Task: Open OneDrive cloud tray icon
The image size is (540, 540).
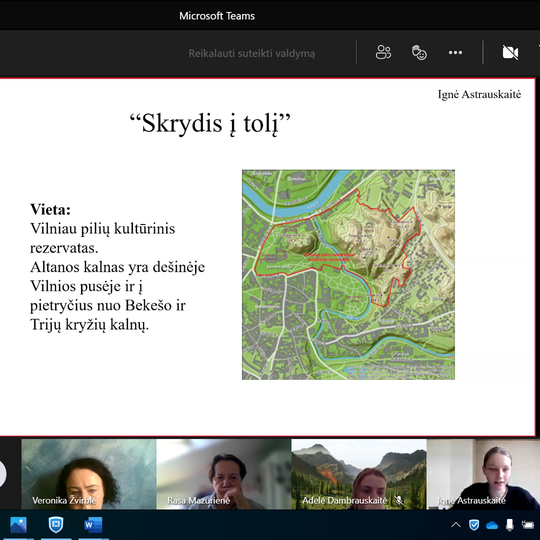Action: (x=492, y=526)
